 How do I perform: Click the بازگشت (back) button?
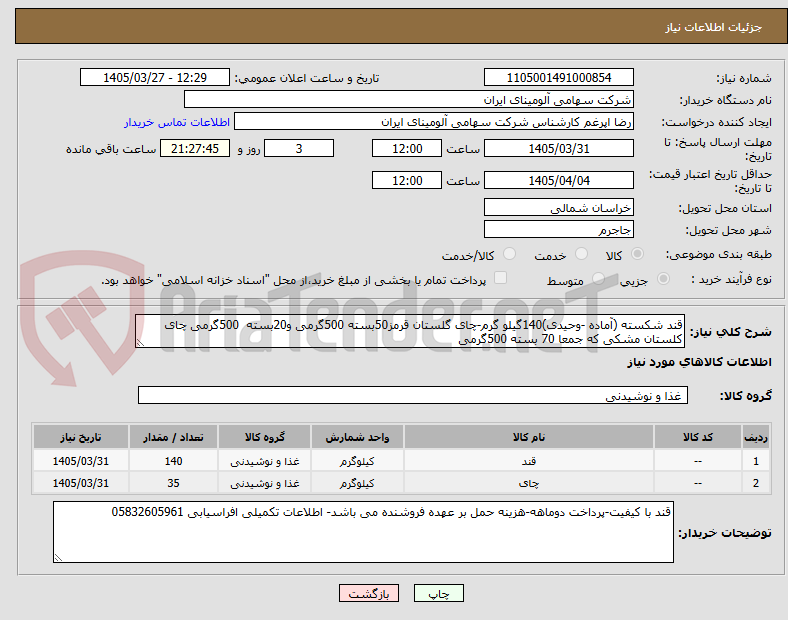point(369,593)
